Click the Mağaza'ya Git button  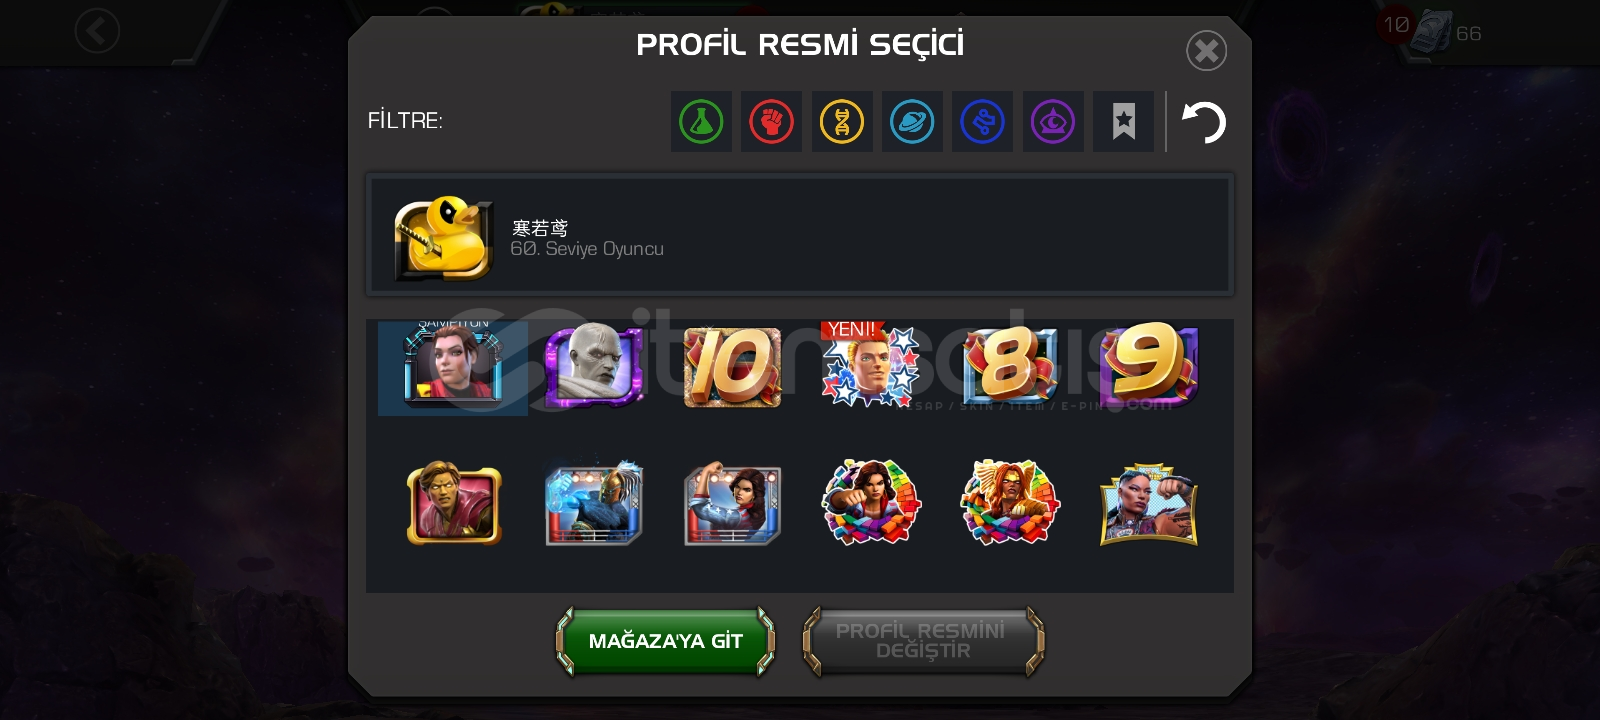pyautogui.click(x=665, y=641)
